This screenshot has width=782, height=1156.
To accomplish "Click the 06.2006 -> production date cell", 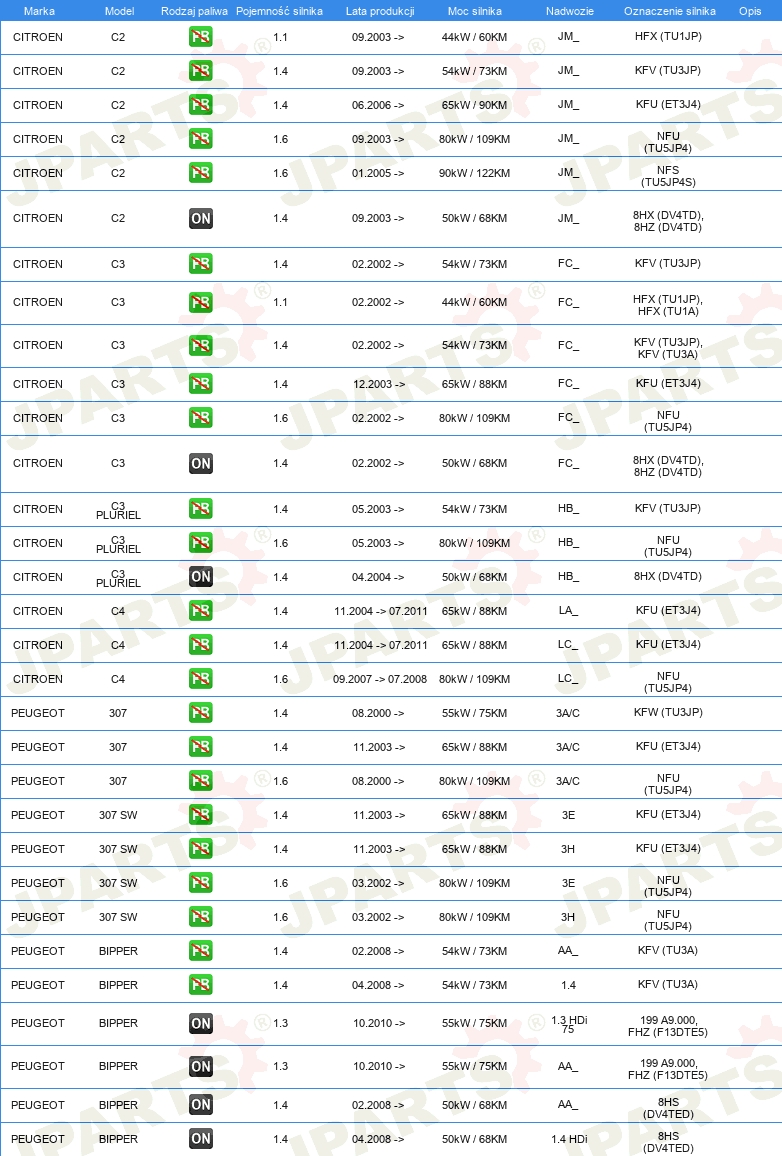I will click(x=378, y=105).
